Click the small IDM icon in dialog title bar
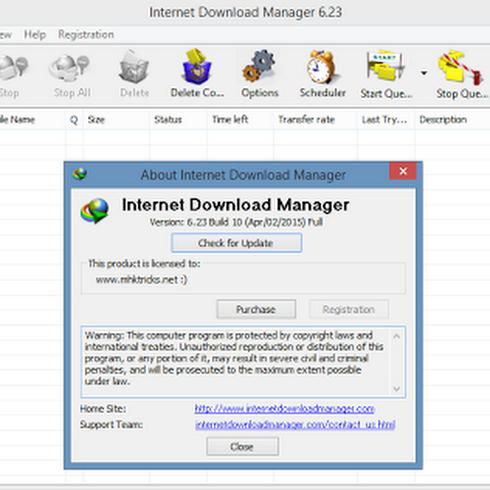This screenshot has width=490, height=490. 80,174
